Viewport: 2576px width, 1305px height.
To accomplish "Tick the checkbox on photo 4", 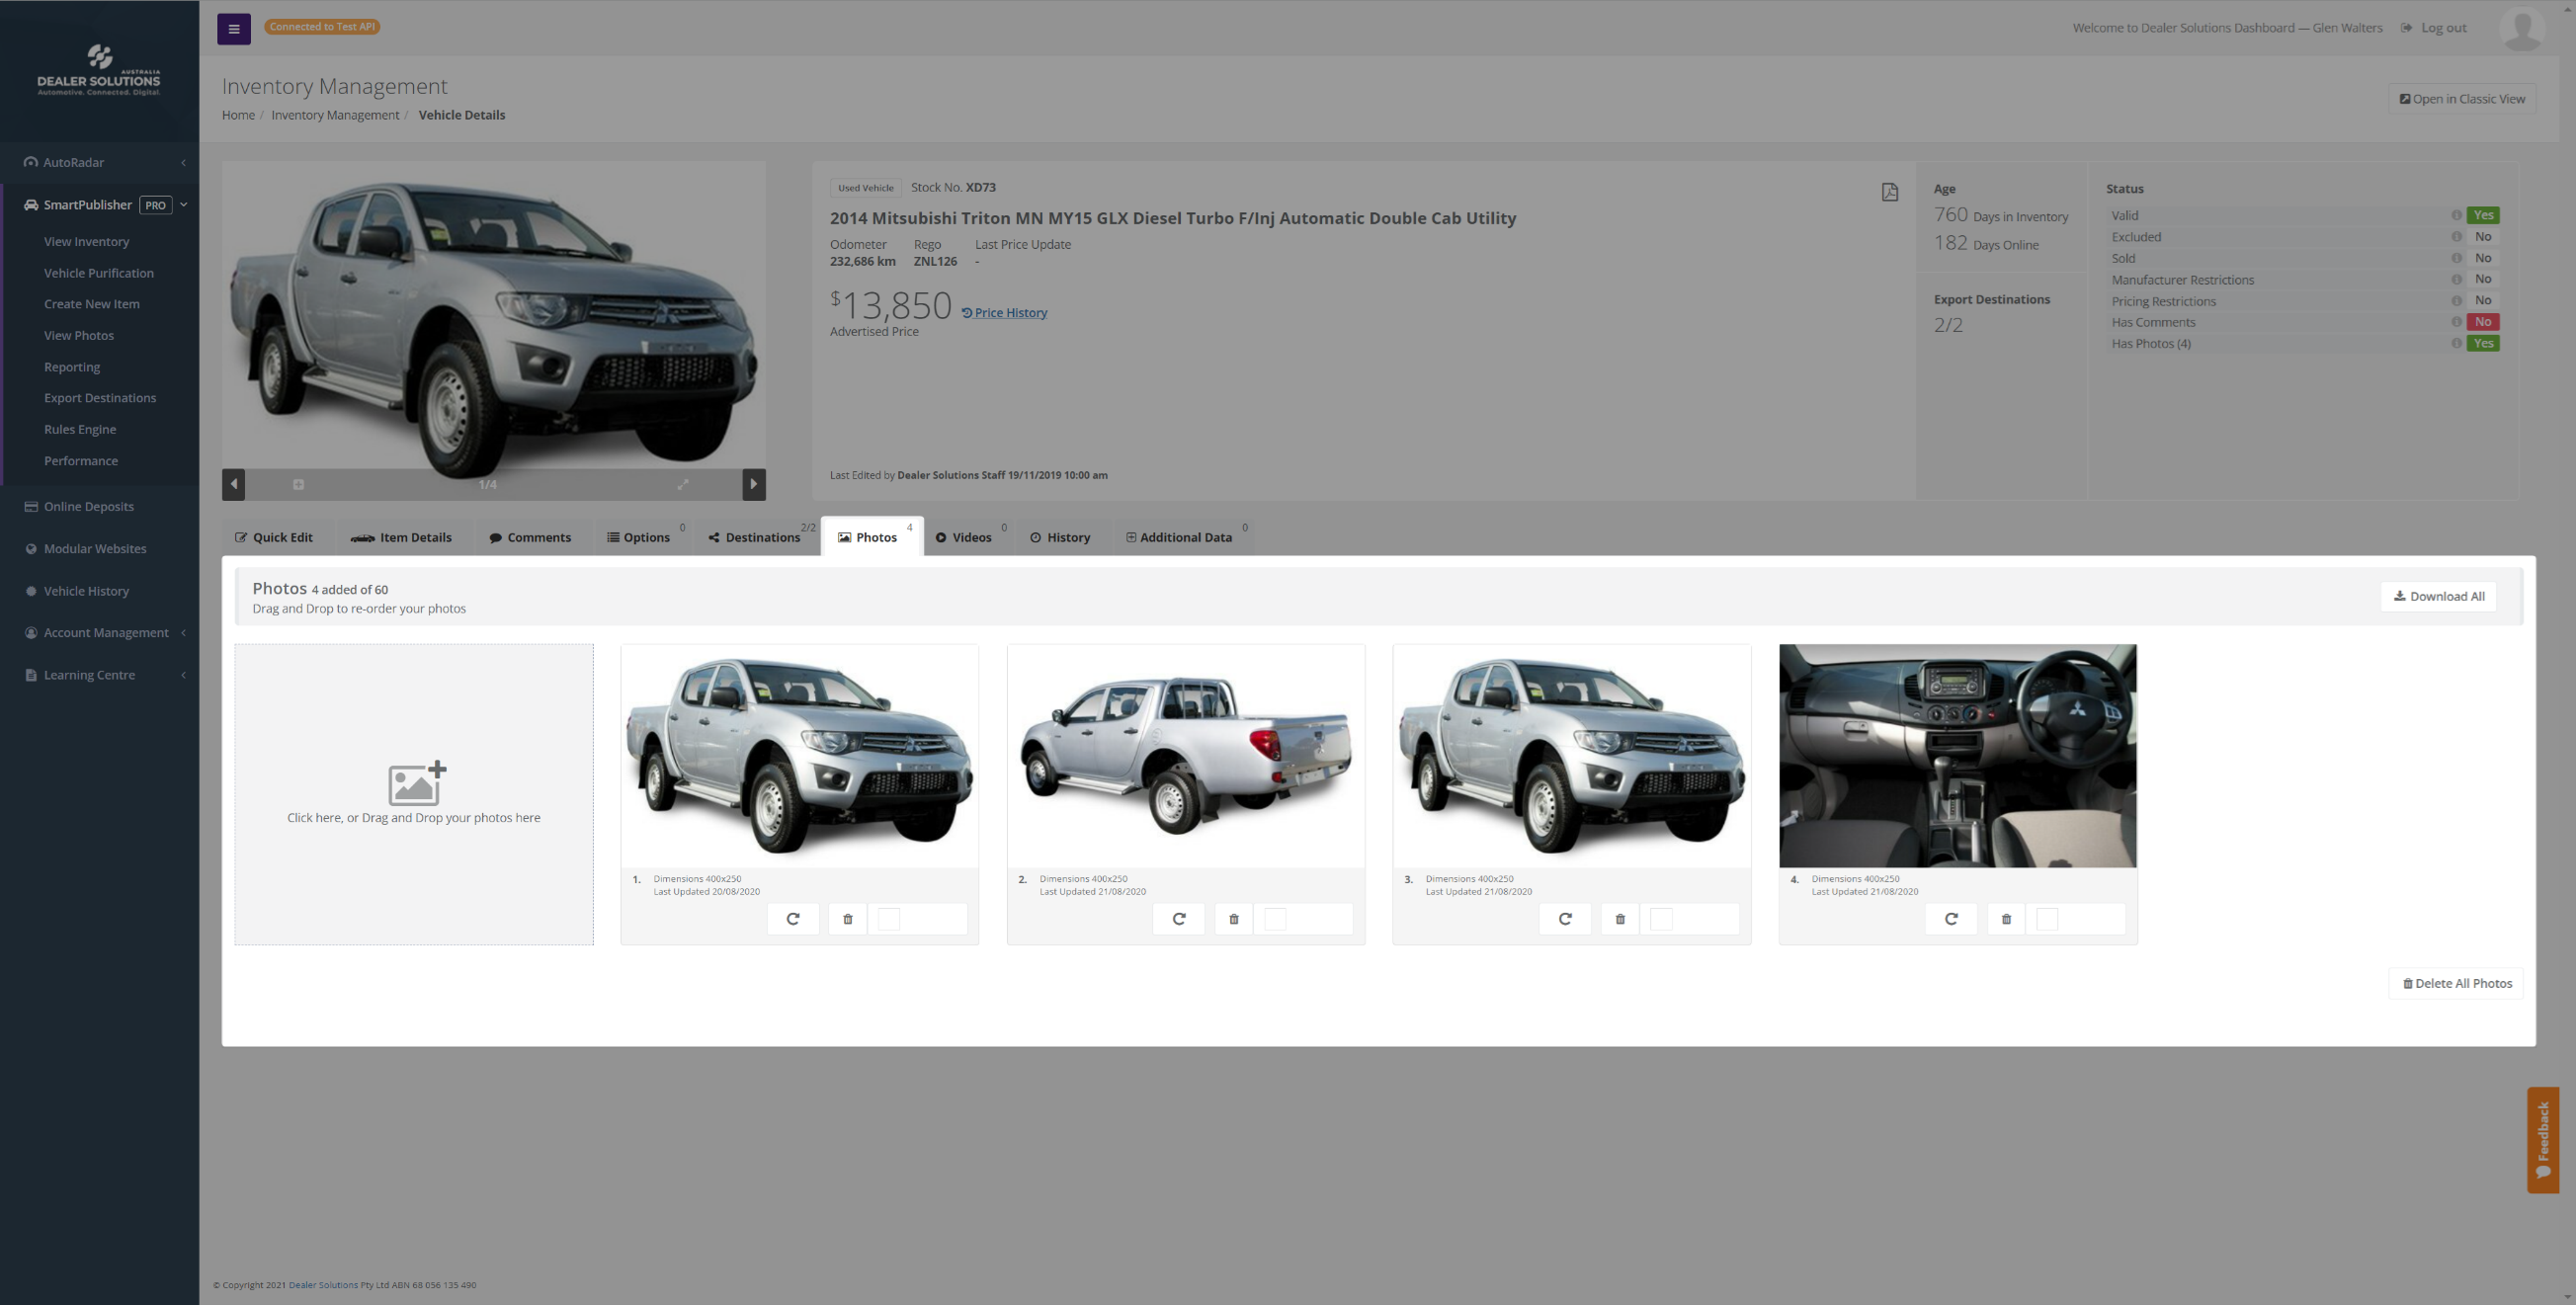I will point(2047,919).
